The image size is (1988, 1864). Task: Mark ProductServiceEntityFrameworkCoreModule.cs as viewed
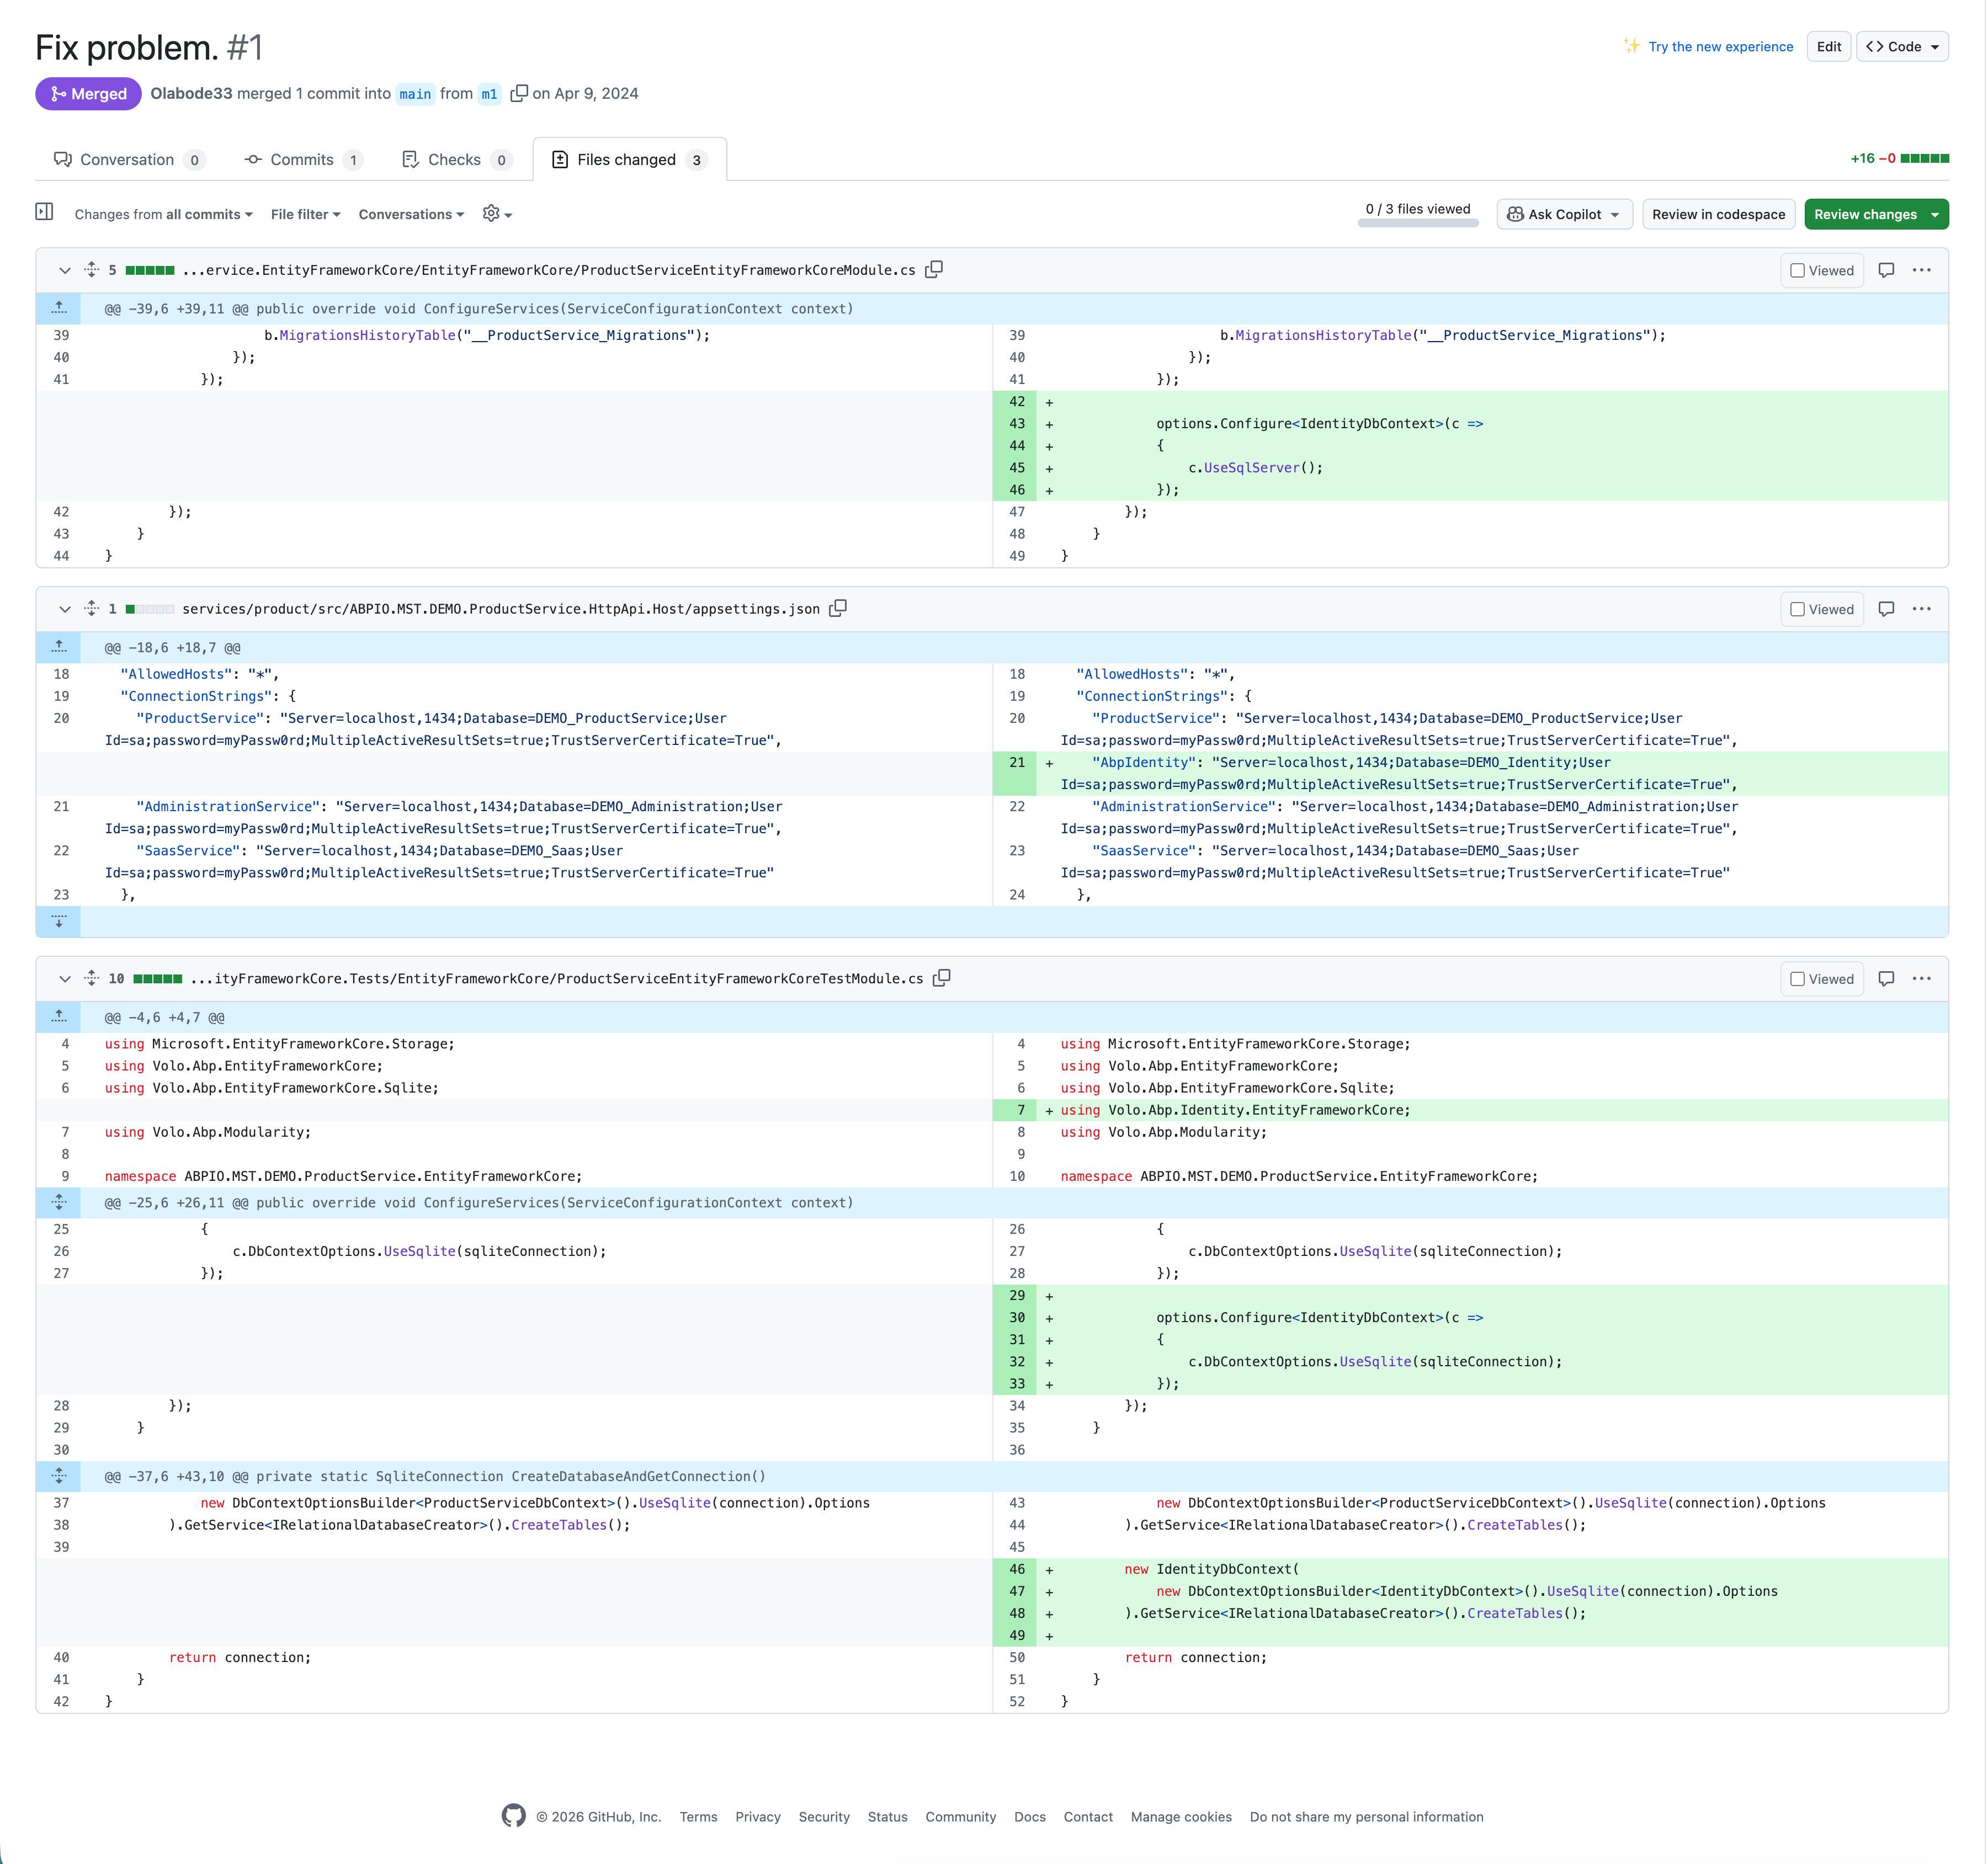point(1821,270)
